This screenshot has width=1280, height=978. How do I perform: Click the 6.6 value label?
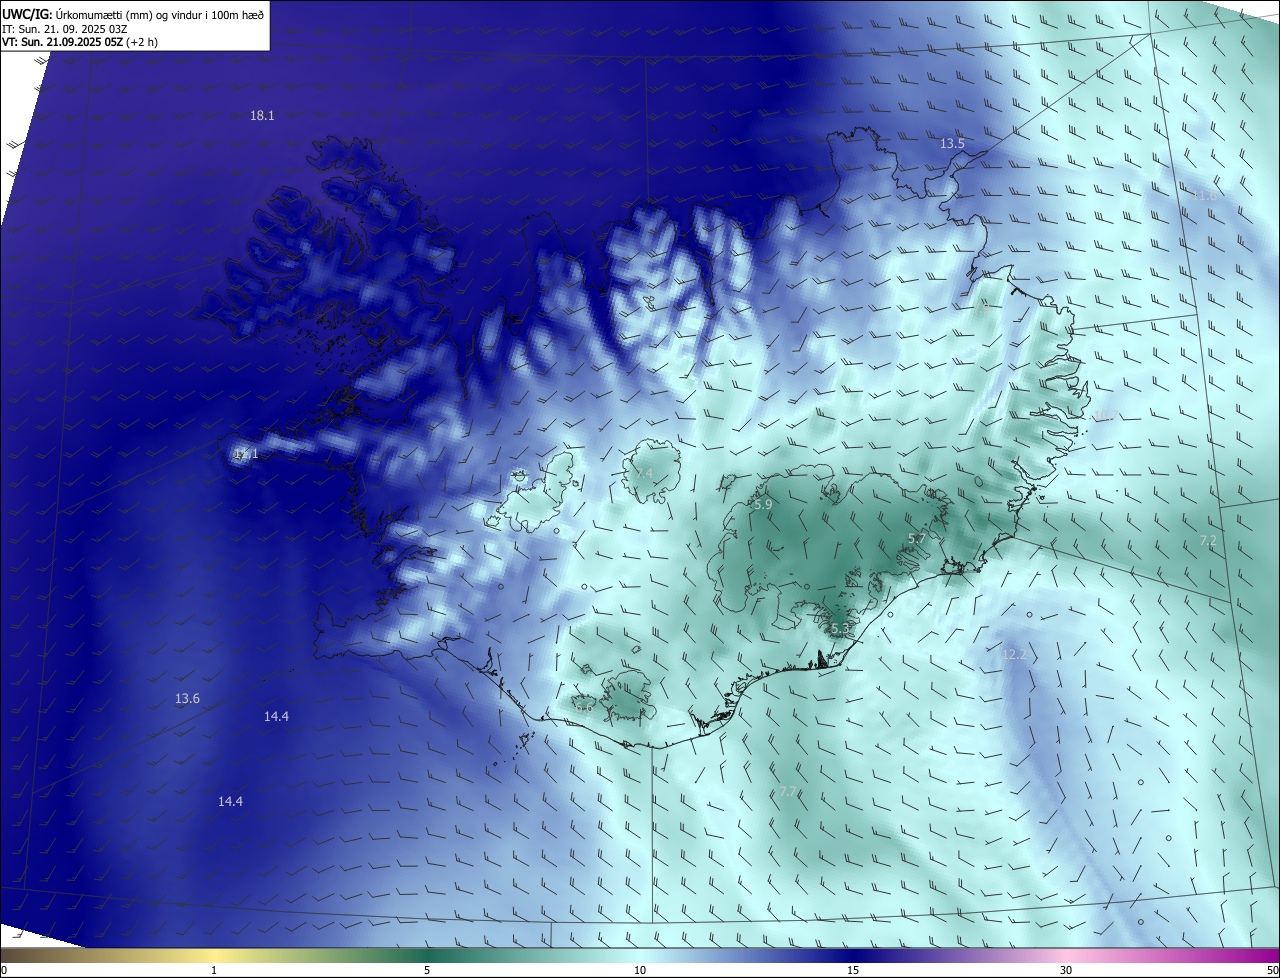tap(584, 707)
